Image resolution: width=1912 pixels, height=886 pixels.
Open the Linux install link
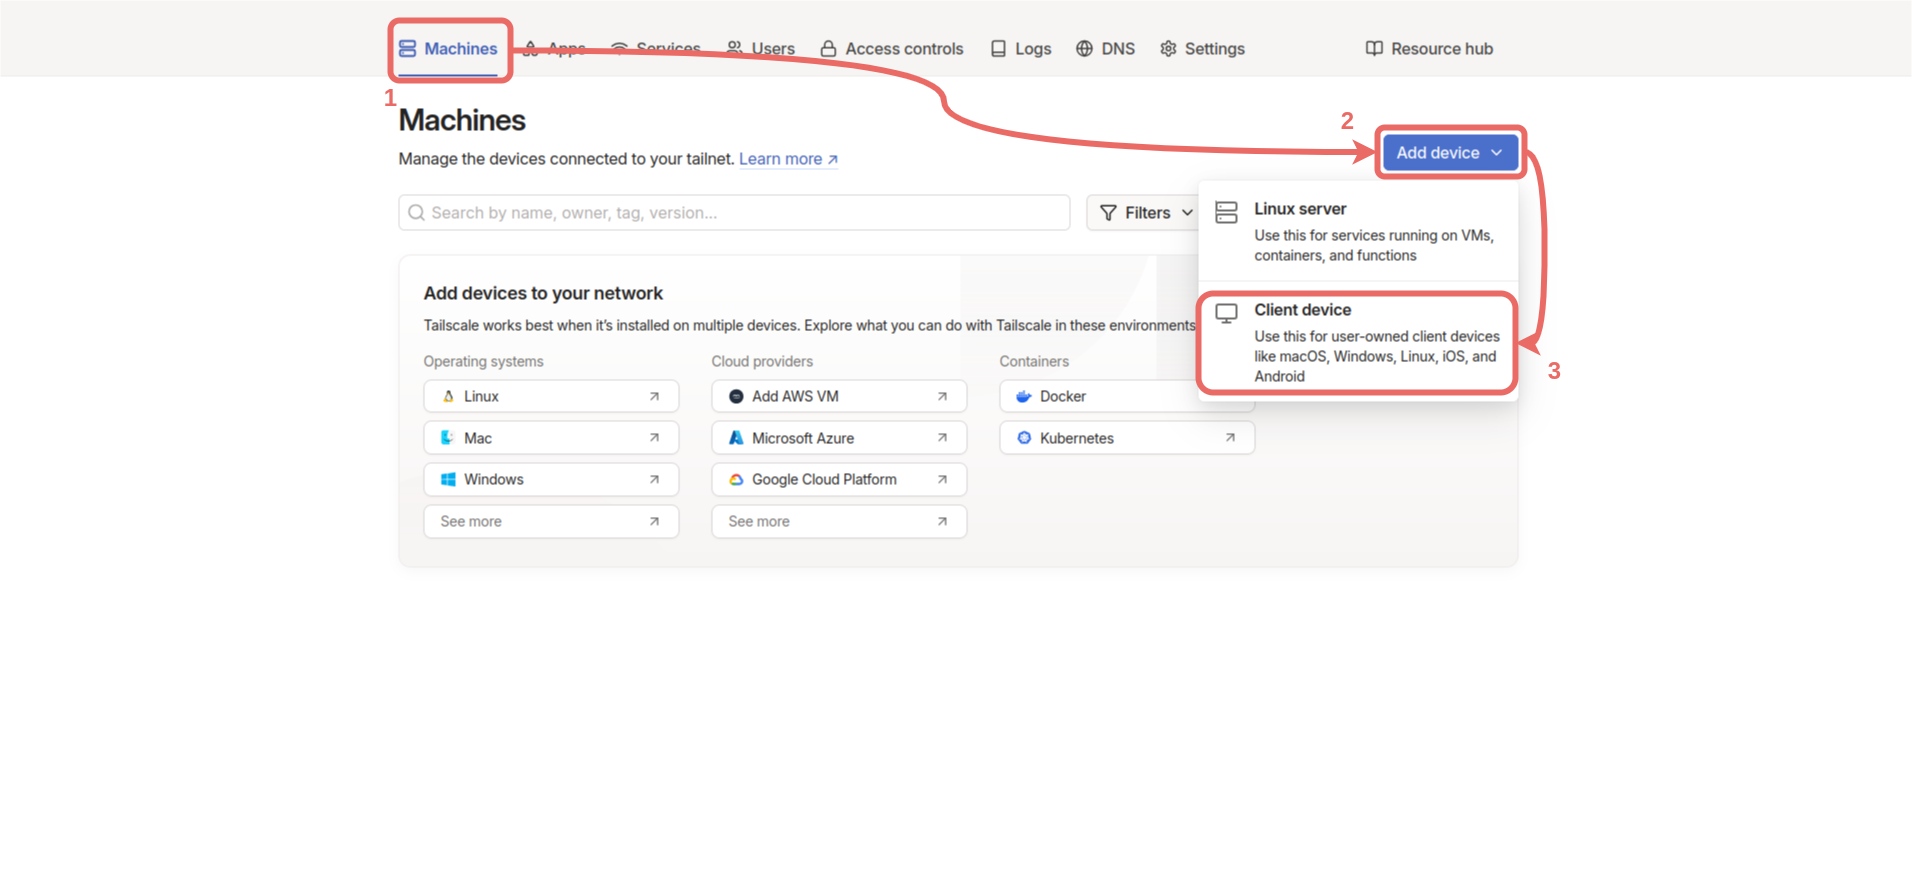click(551, 397)
